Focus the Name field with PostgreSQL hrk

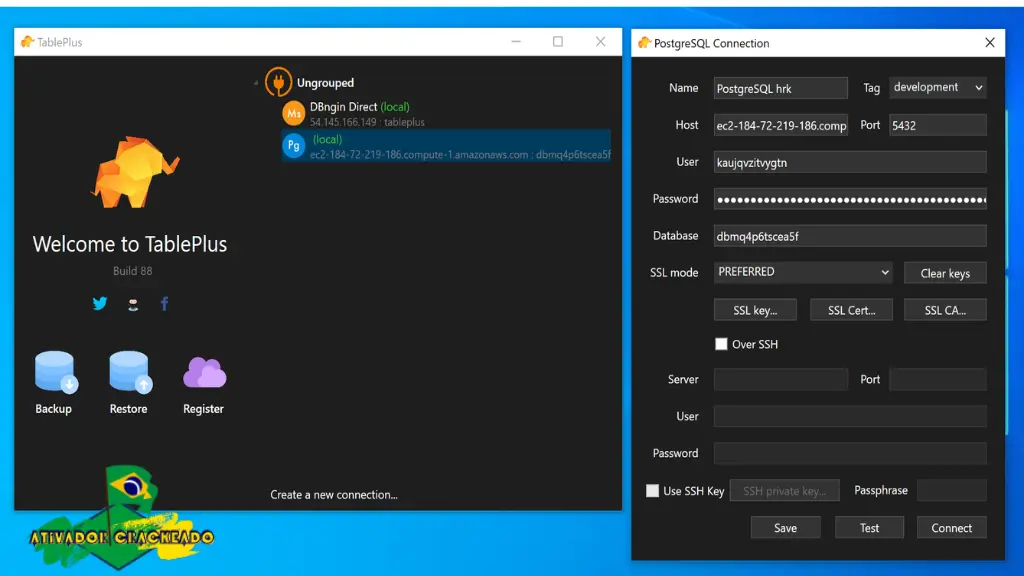780,88
